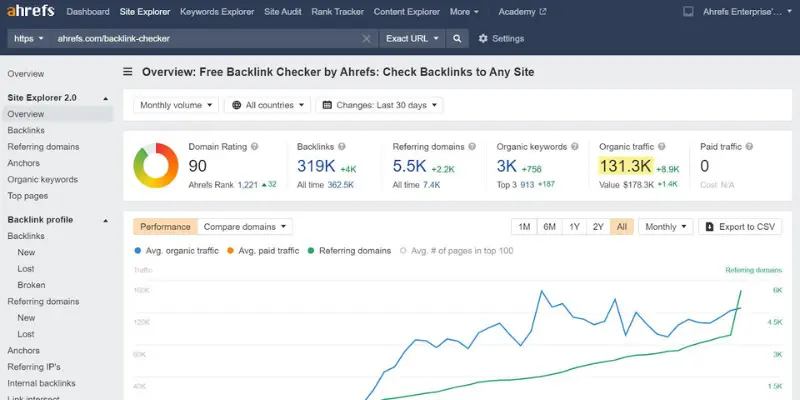Open Top pages in sidebar
Screen dimensions: 800x400
pos(28,196)
